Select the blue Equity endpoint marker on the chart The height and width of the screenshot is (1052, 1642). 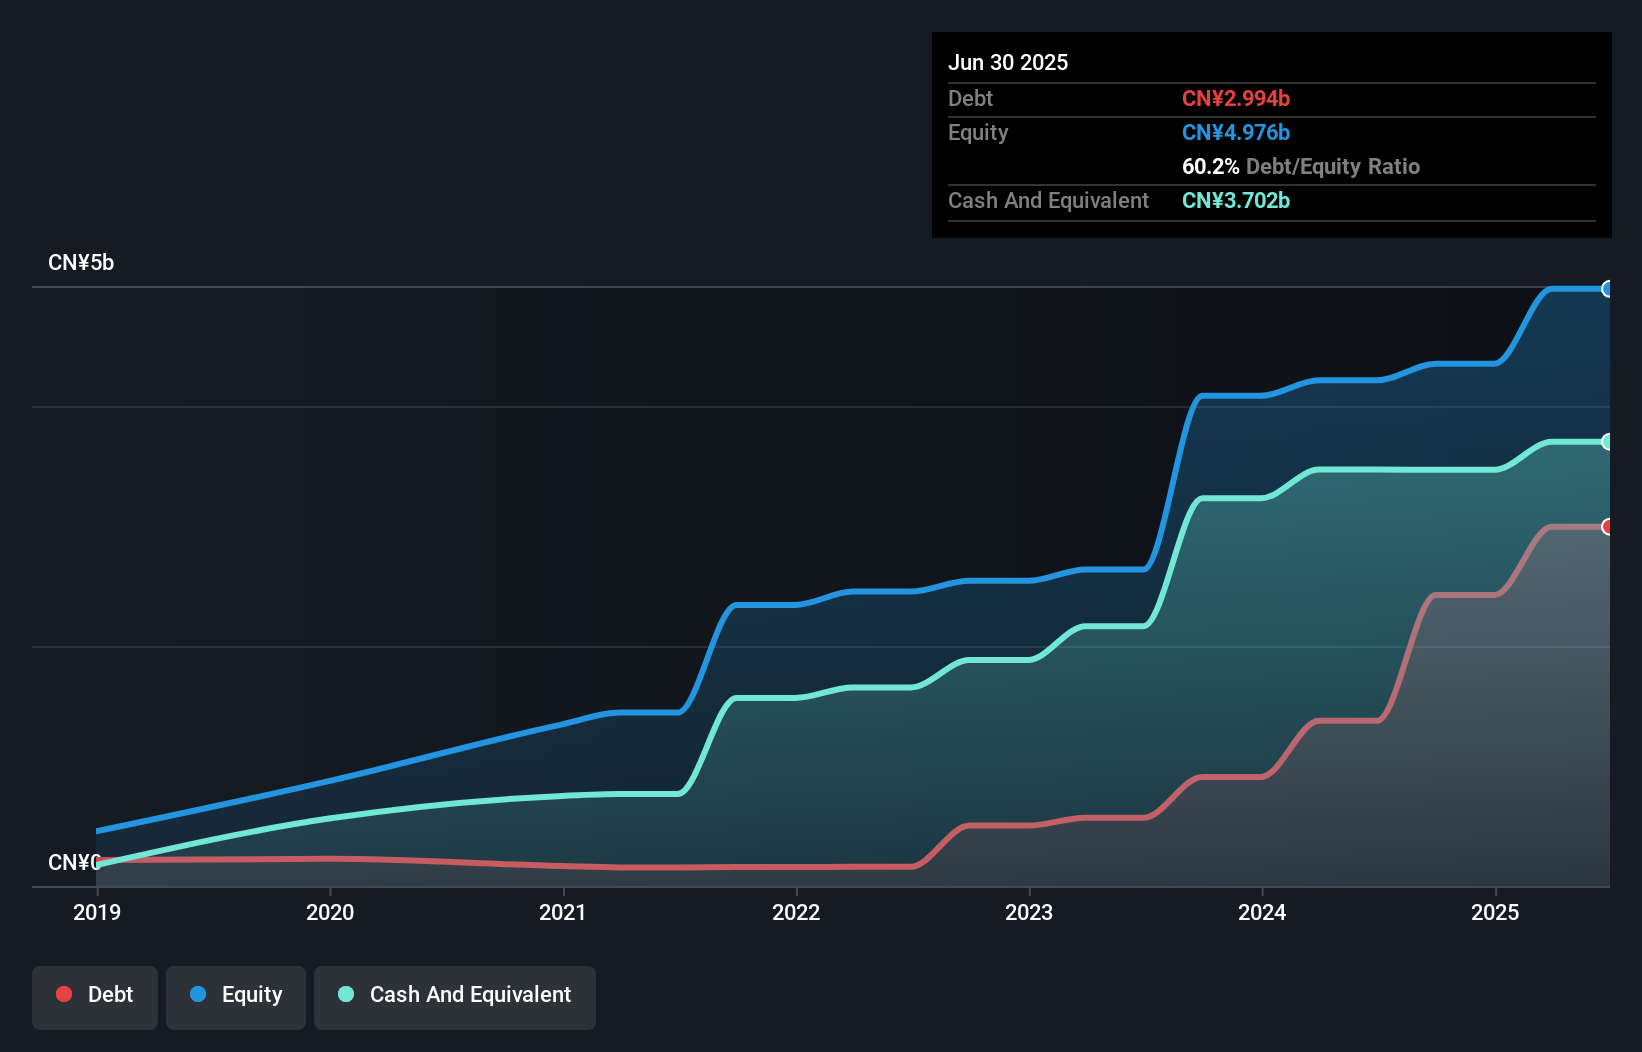click(1608, 289)
